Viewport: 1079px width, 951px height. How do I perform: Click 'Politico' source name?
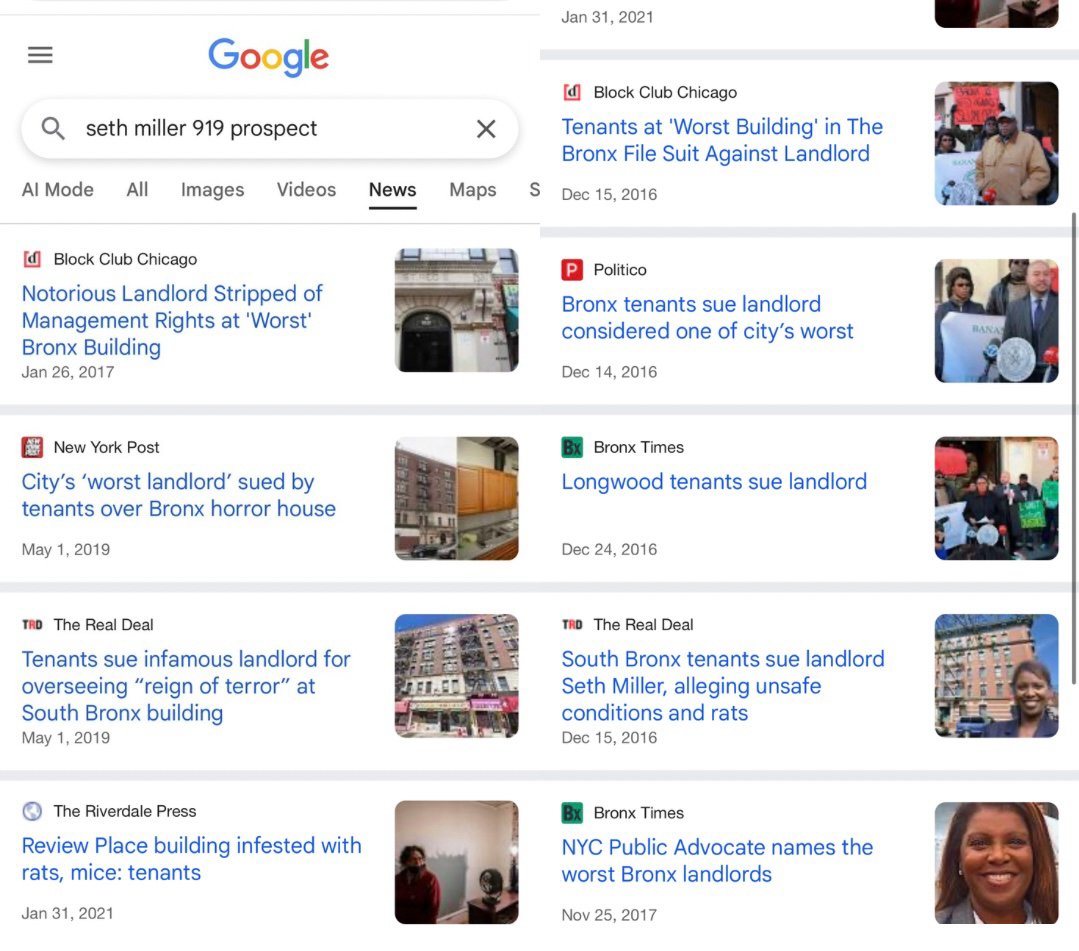(620, 270)
